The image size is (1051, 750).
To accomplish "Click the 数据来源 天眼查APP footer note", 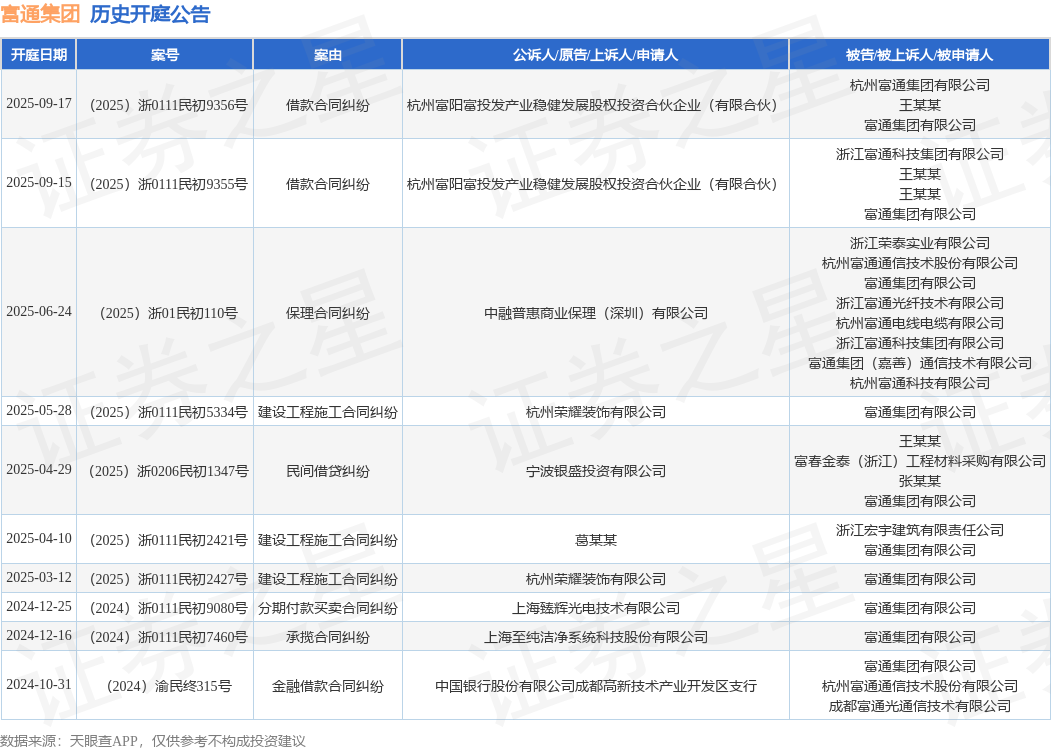I will pos(153,741).
